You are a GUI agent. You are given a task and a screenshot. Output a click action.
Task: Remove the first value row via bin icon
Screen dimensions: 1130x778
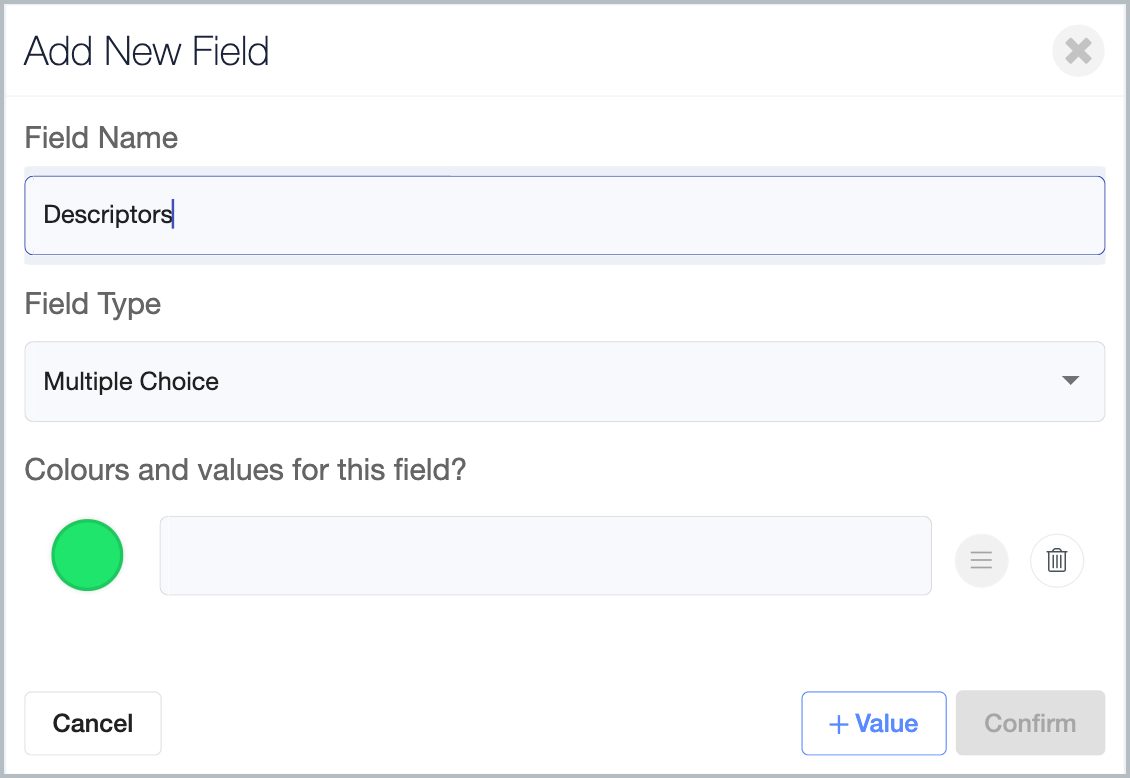(x=1057, y=560)
